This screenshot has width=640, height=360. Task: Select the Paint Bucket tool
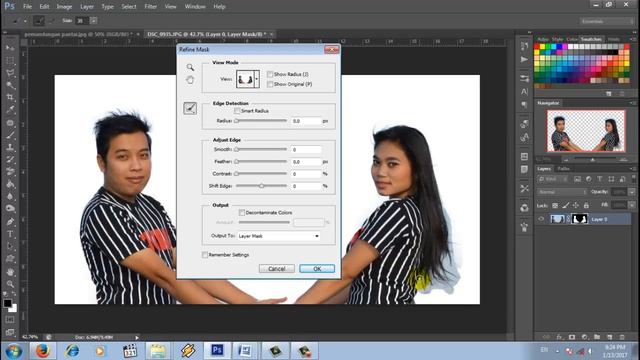pos(10,184)
